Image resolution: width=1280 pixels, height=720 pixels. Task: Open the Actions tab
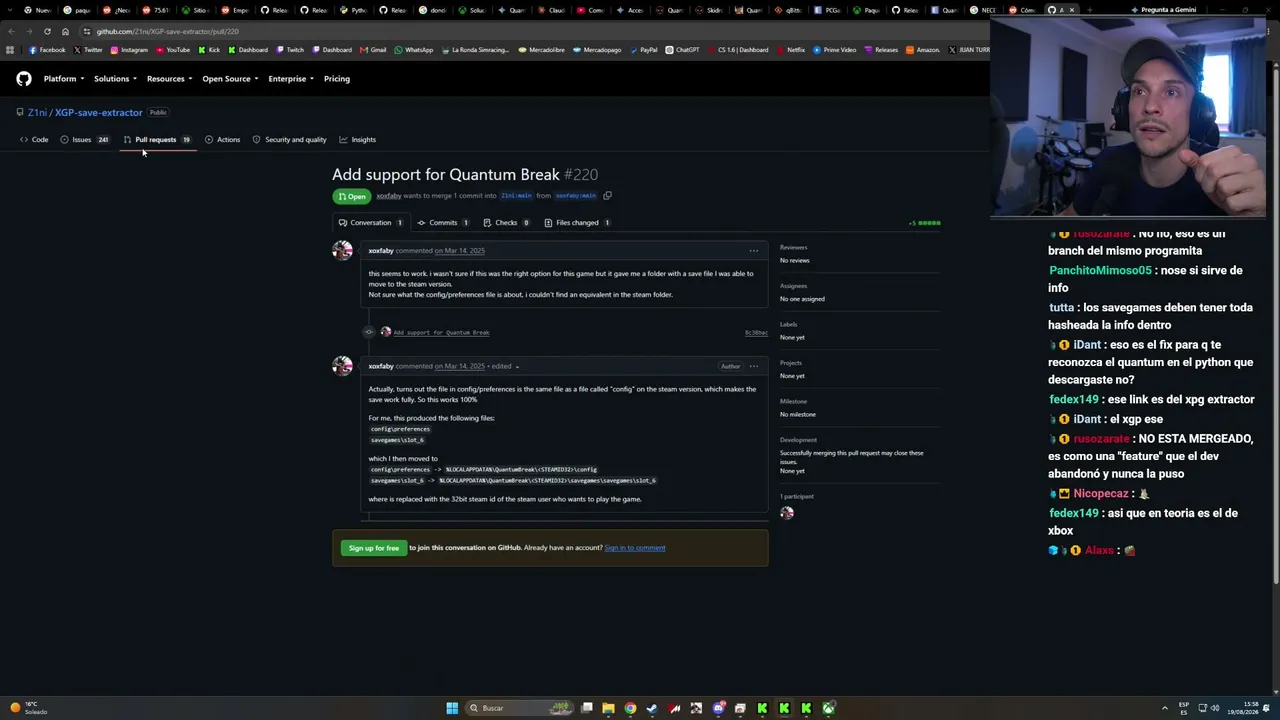[223, 140]
